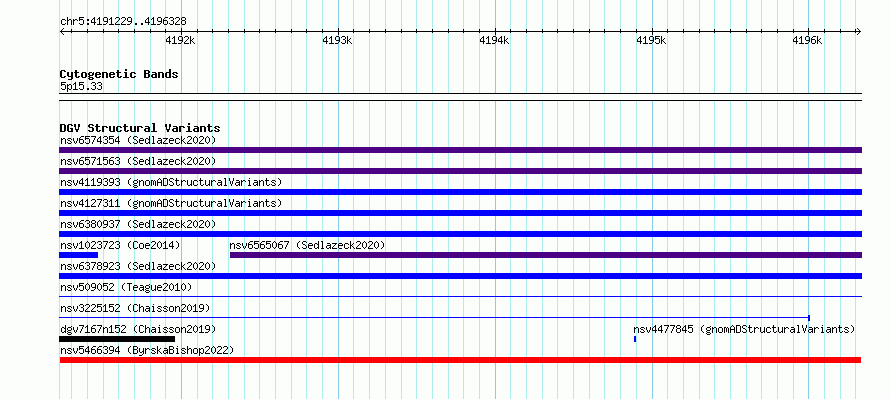Screen dimensions: 890x399
Task: Click the Cytogenetic Bands track title
Action: tap(119, 74)
